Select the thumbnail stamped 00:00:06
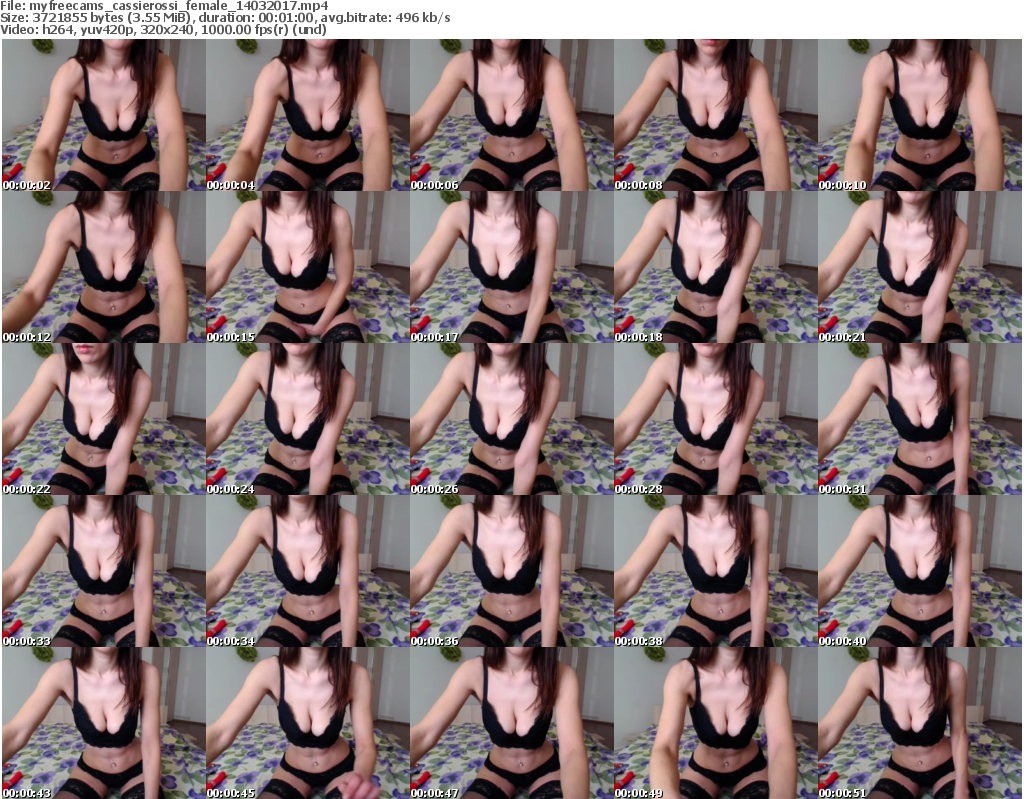The width and height of the screenshot is (1024, 799). pos(511,115)
